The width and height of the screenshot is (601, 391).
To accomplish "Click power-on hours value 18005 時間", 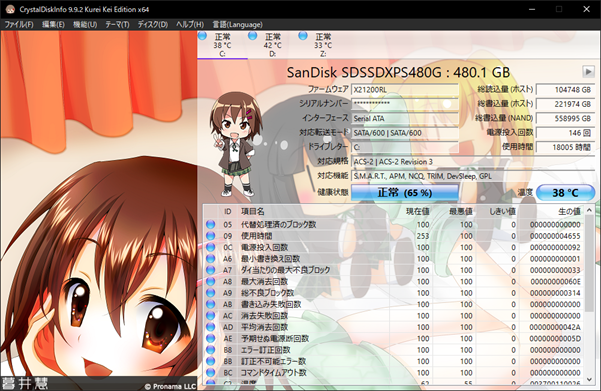I will [x=565, y=147].
